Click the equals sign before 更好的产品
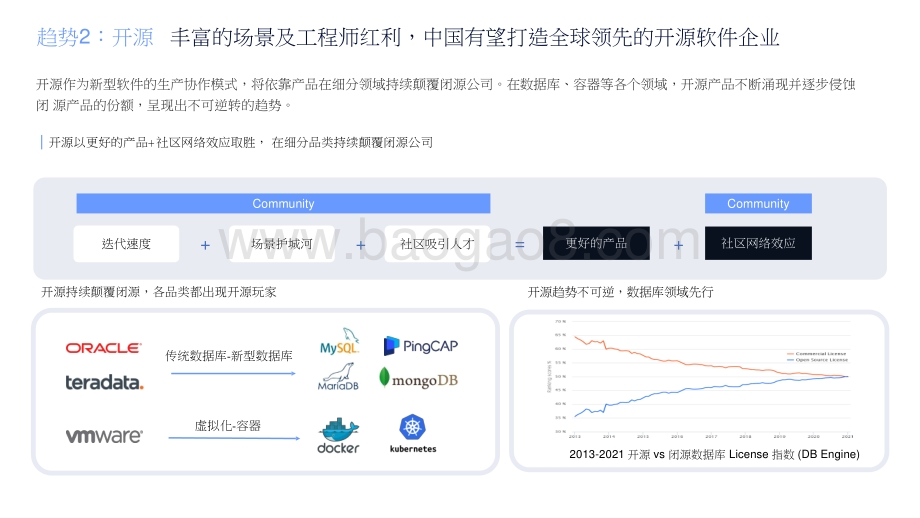The height and width of the screenshot is (518, 920). point(520,245)
